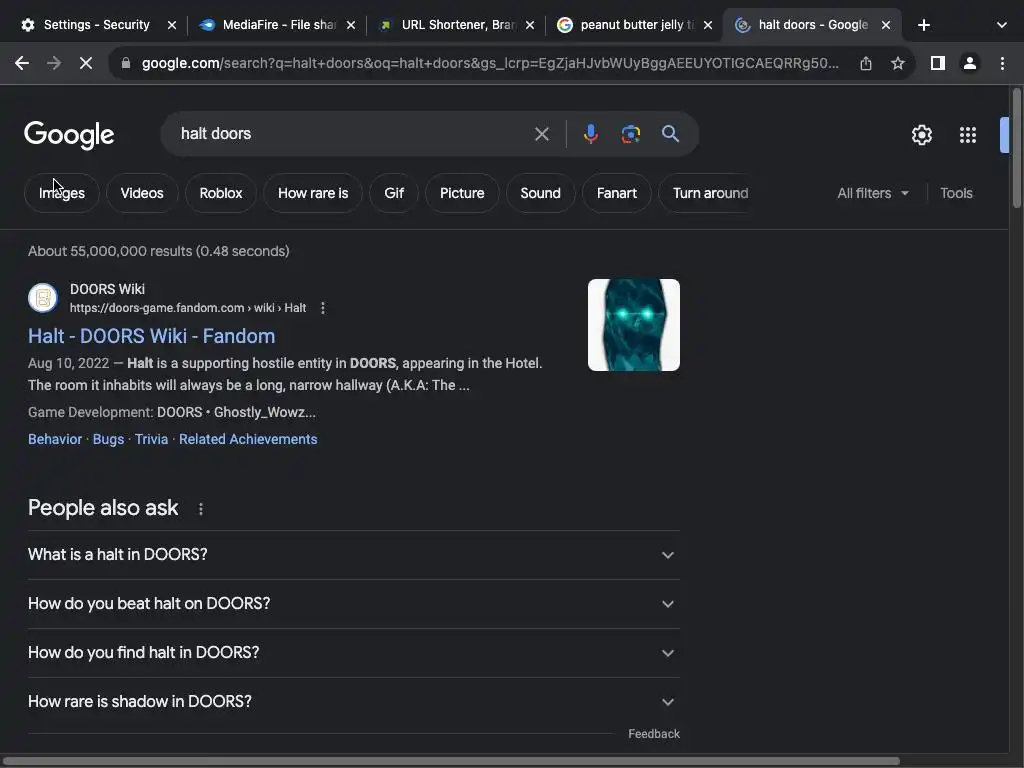1024x768 pixels.
Task: Select the halt doors Google tab
Action: tap(812, 25)
